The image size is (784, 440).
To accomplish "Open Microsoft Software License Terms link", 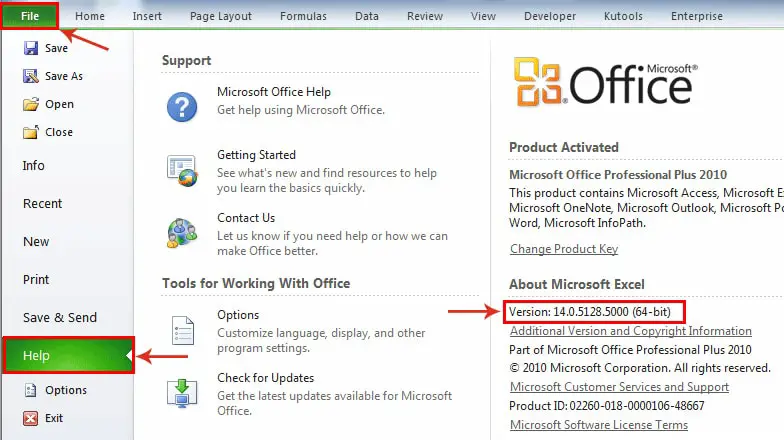I will pos(598,425).
